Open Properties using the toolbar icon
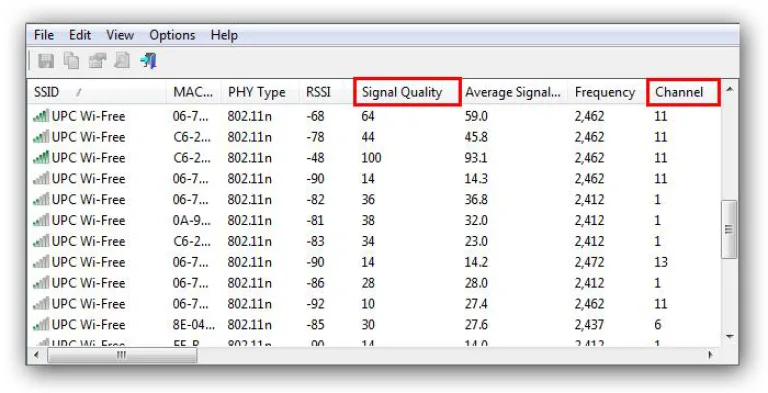This screenshot has height=393, width=768. click(97, 61)
